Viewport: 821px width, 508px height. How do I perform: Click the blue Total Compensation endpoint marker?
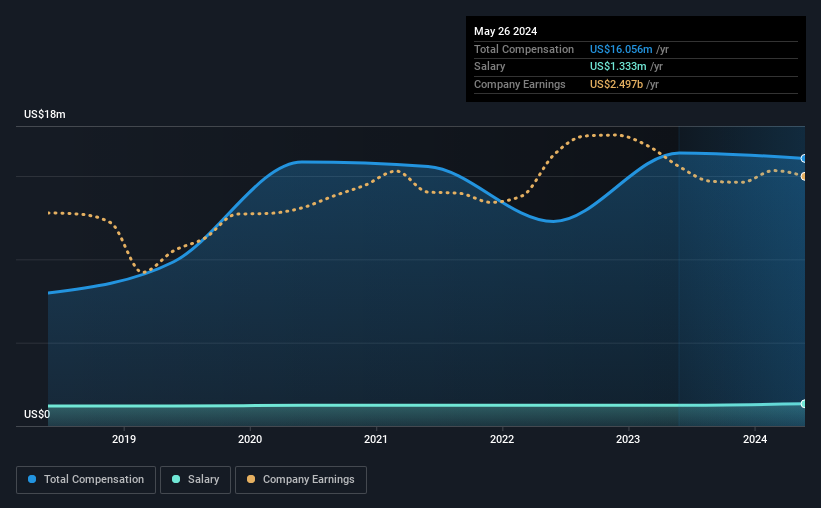[803, 158]
